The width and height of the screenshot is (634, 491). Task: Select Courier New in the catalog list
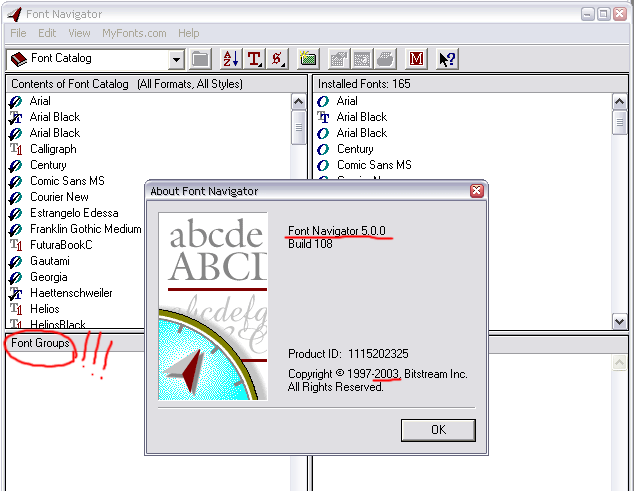pos(59,197)
